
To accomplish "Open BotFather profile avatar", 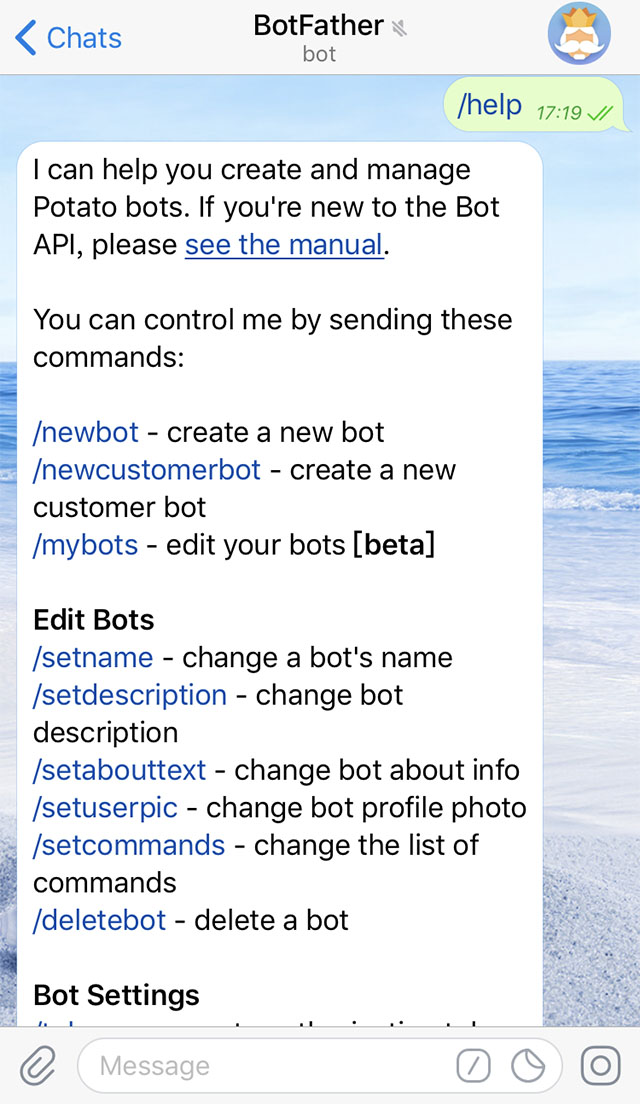I will click(x=579, y=34).
